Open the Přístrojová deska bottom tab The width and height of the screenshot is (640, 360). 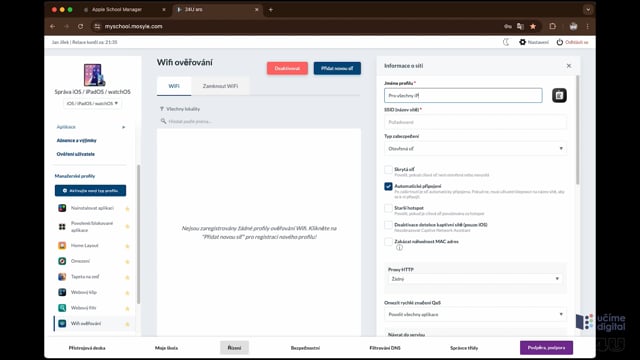[x=87, y=348]
